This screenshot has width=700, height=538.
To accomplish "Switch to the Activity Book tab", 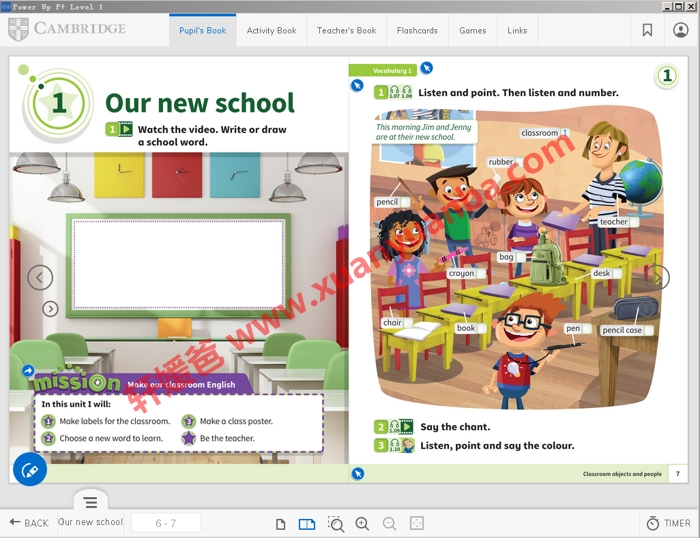I will coord(271,31).
